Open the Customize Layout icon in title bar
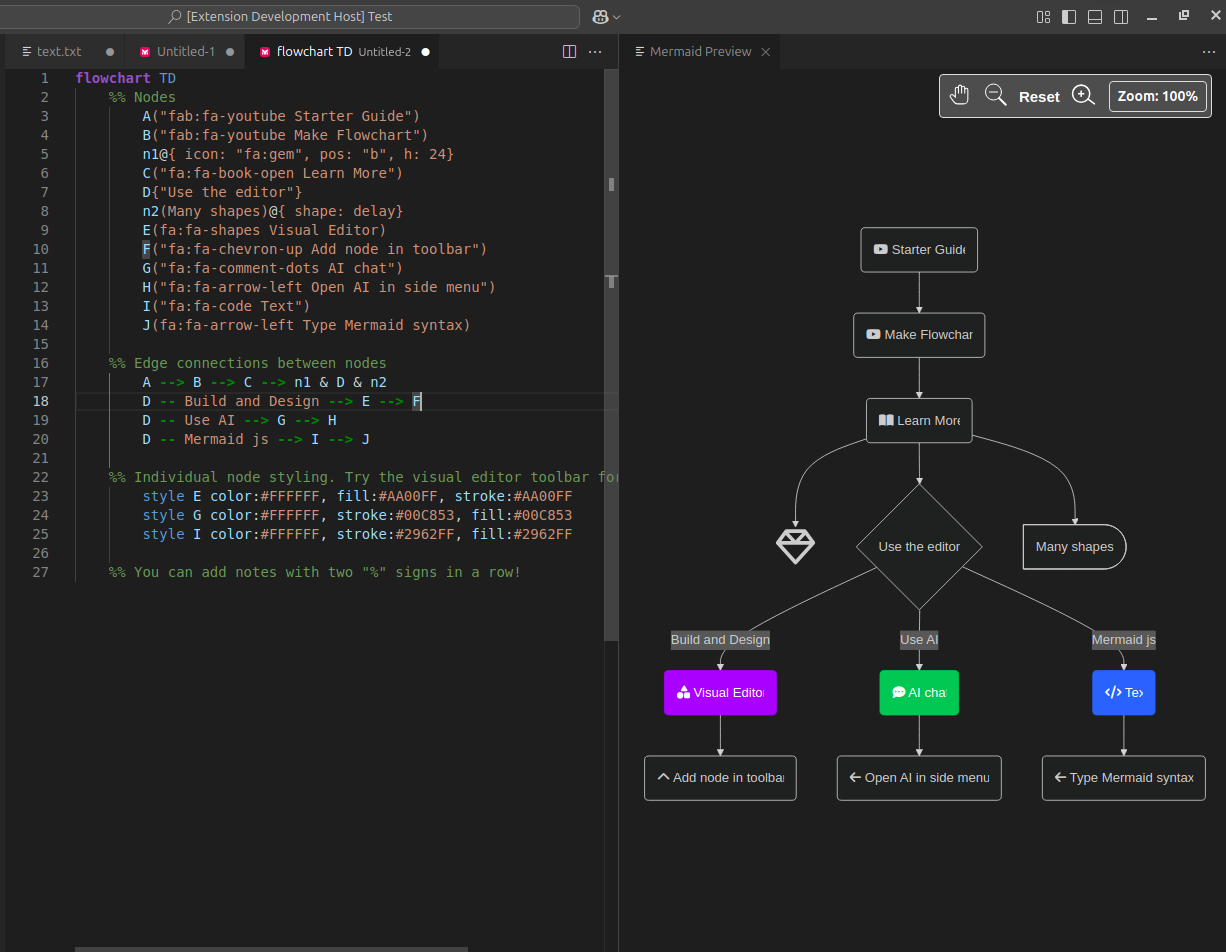This screenshot has width=1226, height=952. [x=1043, y=16]
